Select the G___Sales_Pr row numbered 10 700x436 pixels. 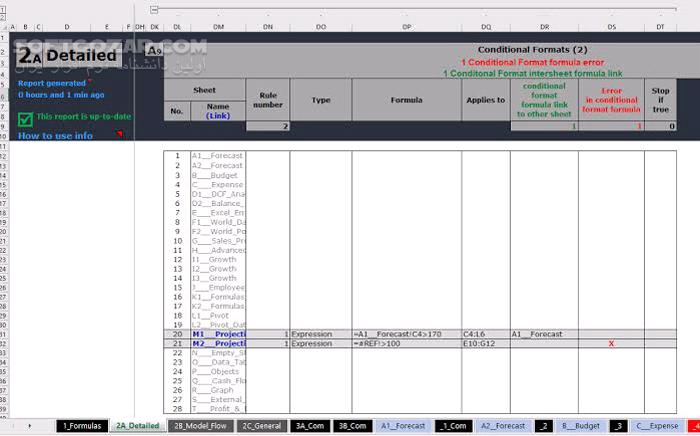click(218, 241)
